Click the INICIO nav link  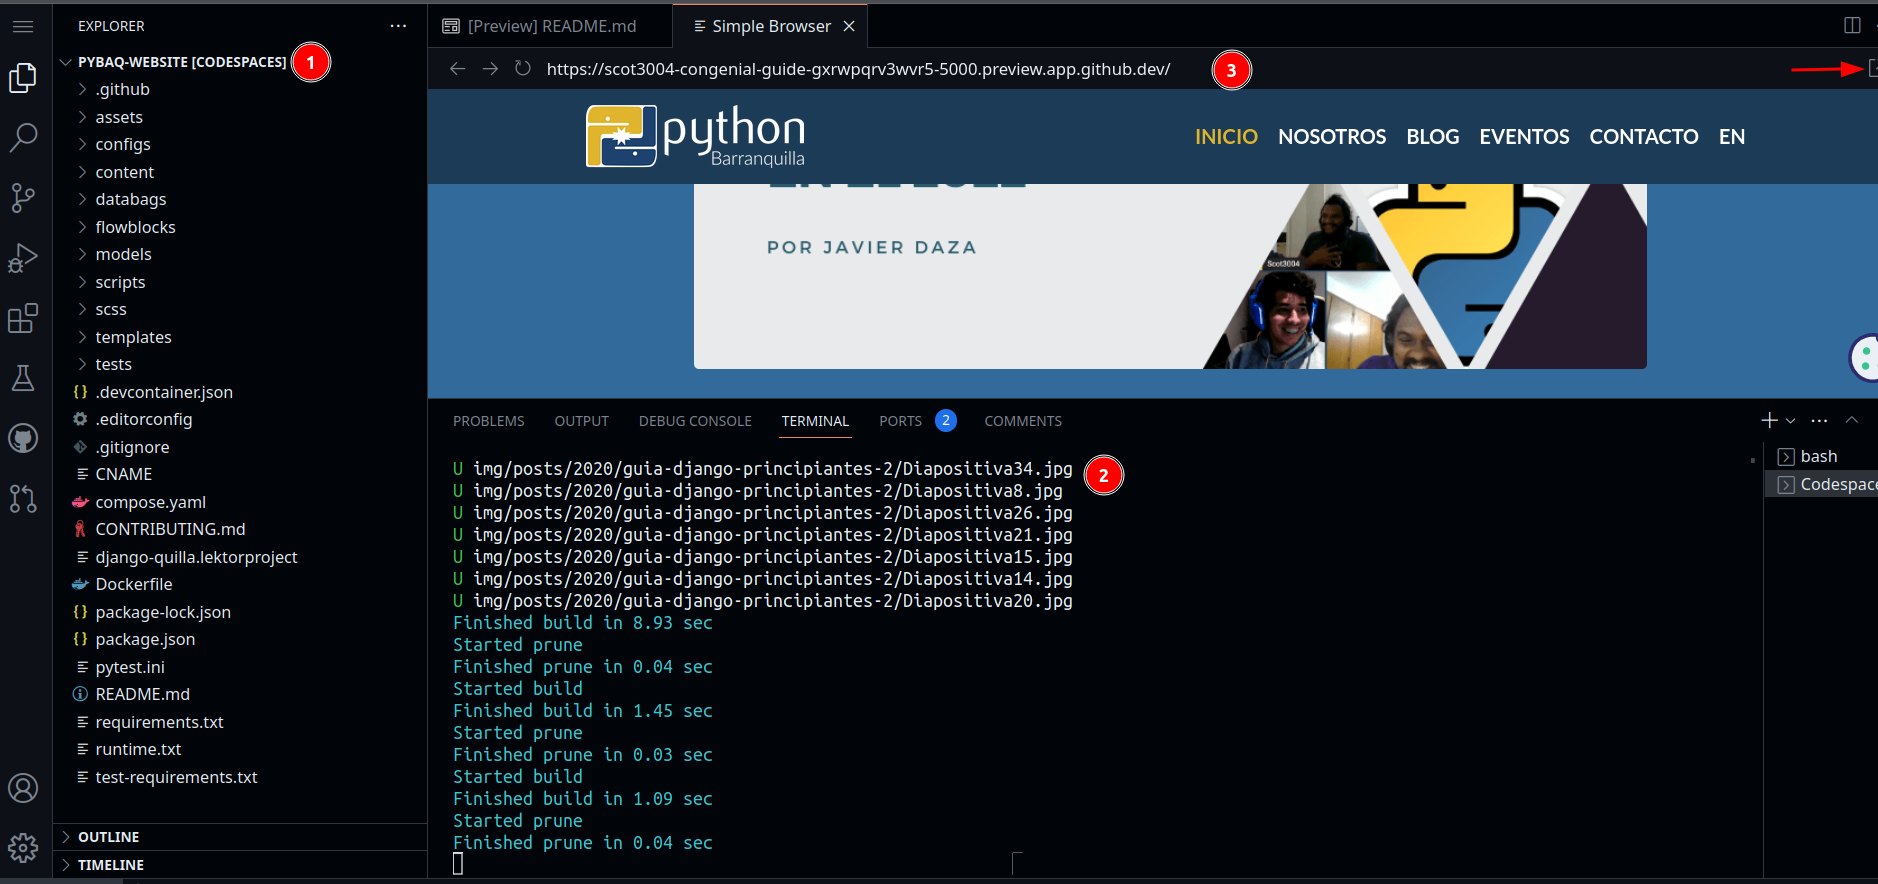(x=1226, y=137)
